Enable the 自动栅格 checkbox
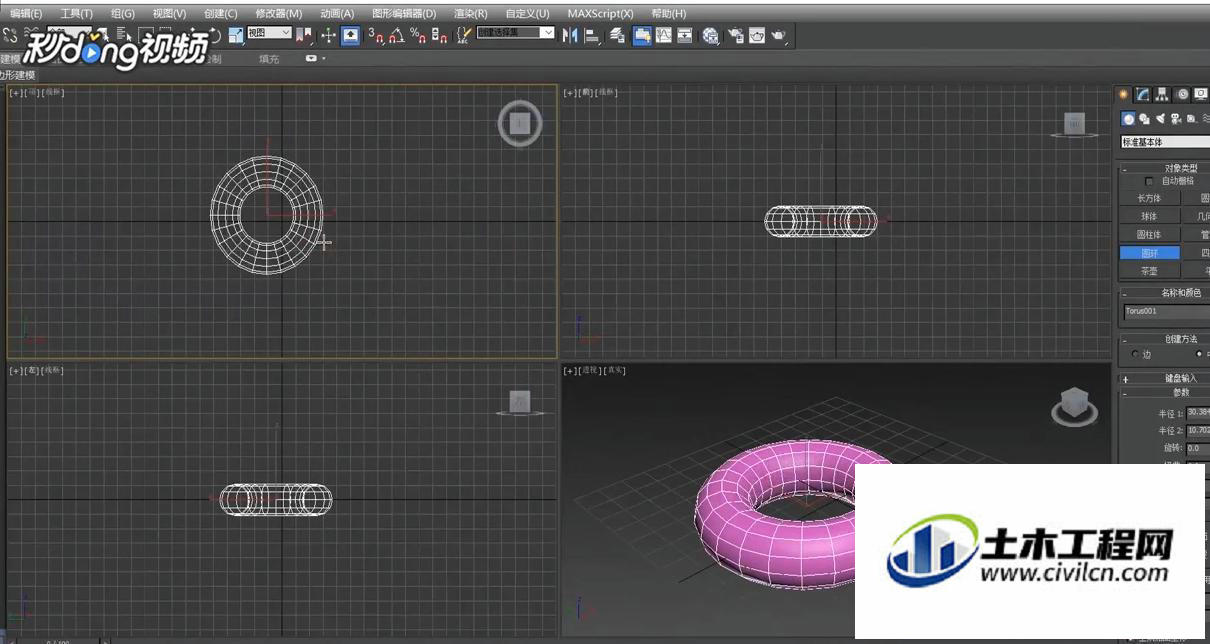Screen dimensions: 1210x644 [x=1149, y=181]
